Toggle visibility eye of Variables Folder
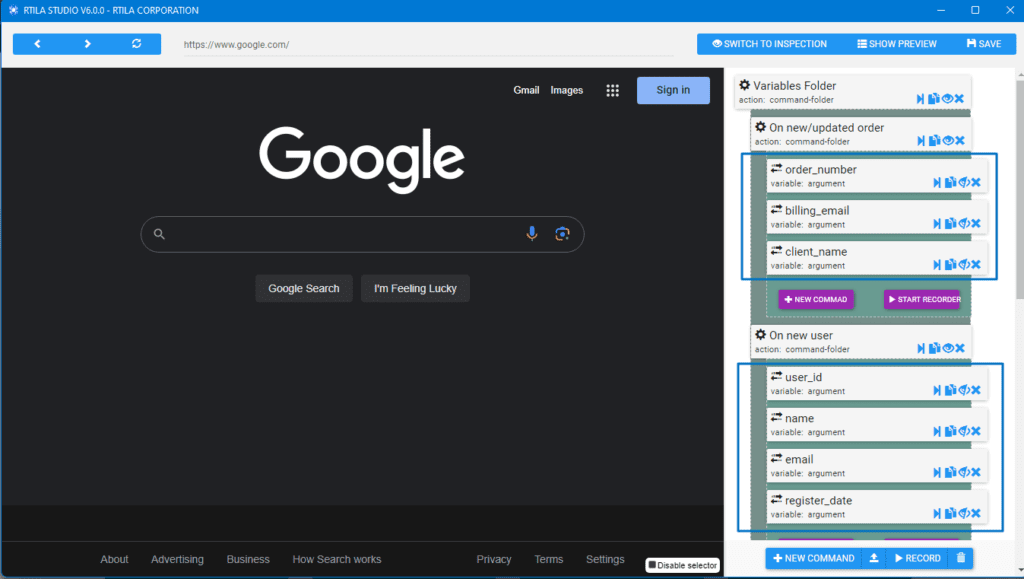Screen dimensions: 1024x579 tap(947, 99)
